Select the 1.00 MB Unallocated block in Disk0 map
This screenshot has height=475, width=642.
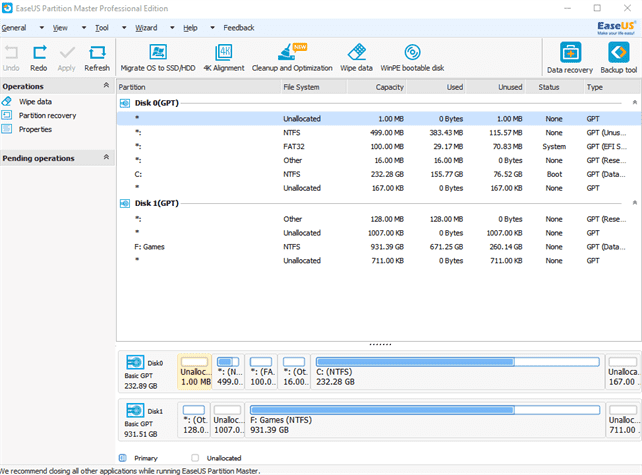tap(194, 372)
